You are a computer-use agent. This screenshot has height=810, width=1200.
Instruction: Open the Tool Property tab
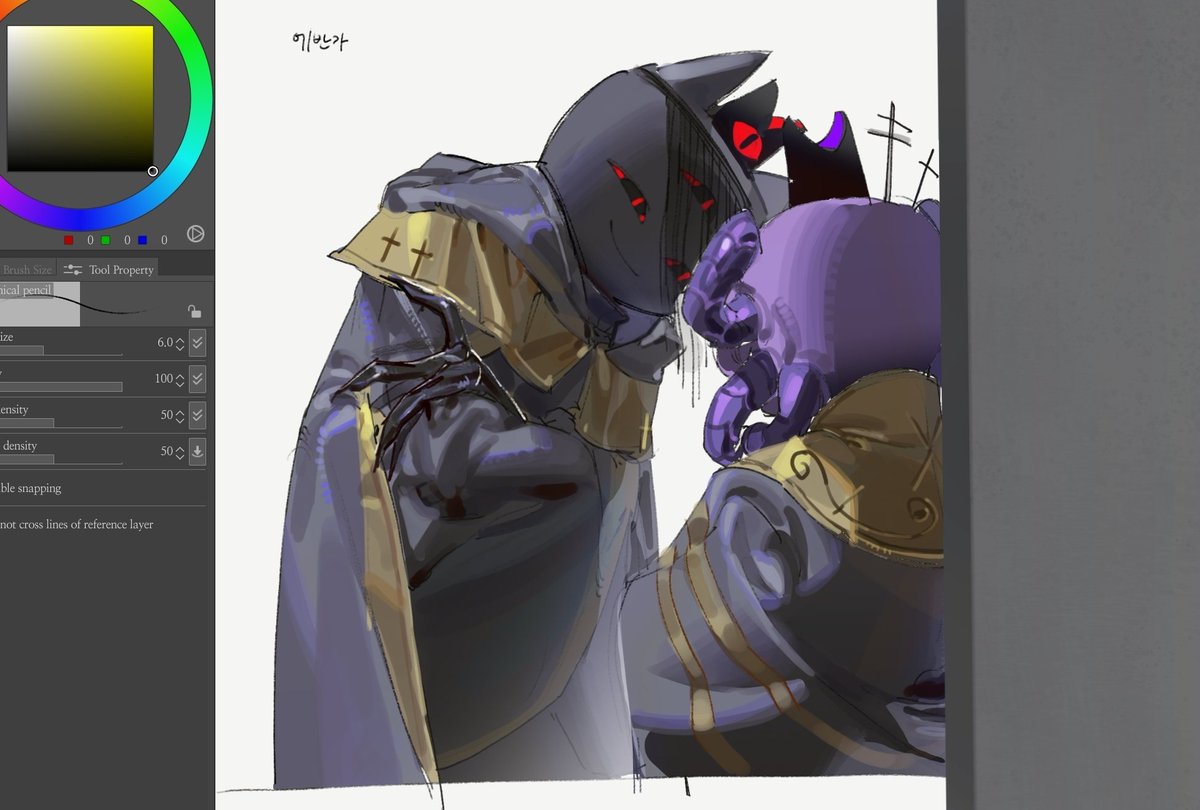tap(108, 269)
